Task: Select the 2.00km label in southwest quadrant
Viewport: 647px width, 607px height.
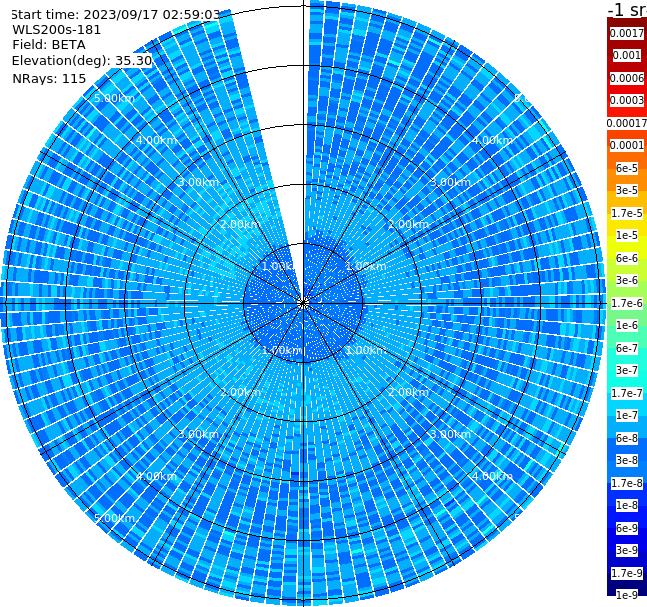Action: coord(241,392)
